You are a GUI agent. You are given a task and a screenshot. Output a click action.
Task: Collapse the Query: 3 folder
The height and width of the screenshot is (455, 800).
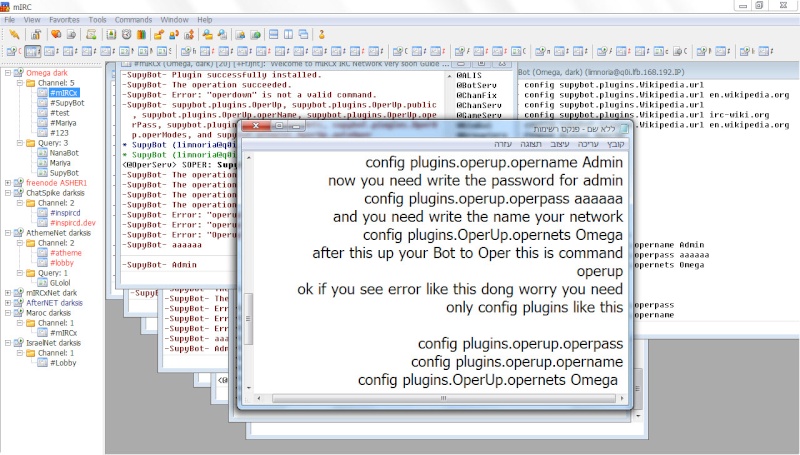(x=19, y=143)
